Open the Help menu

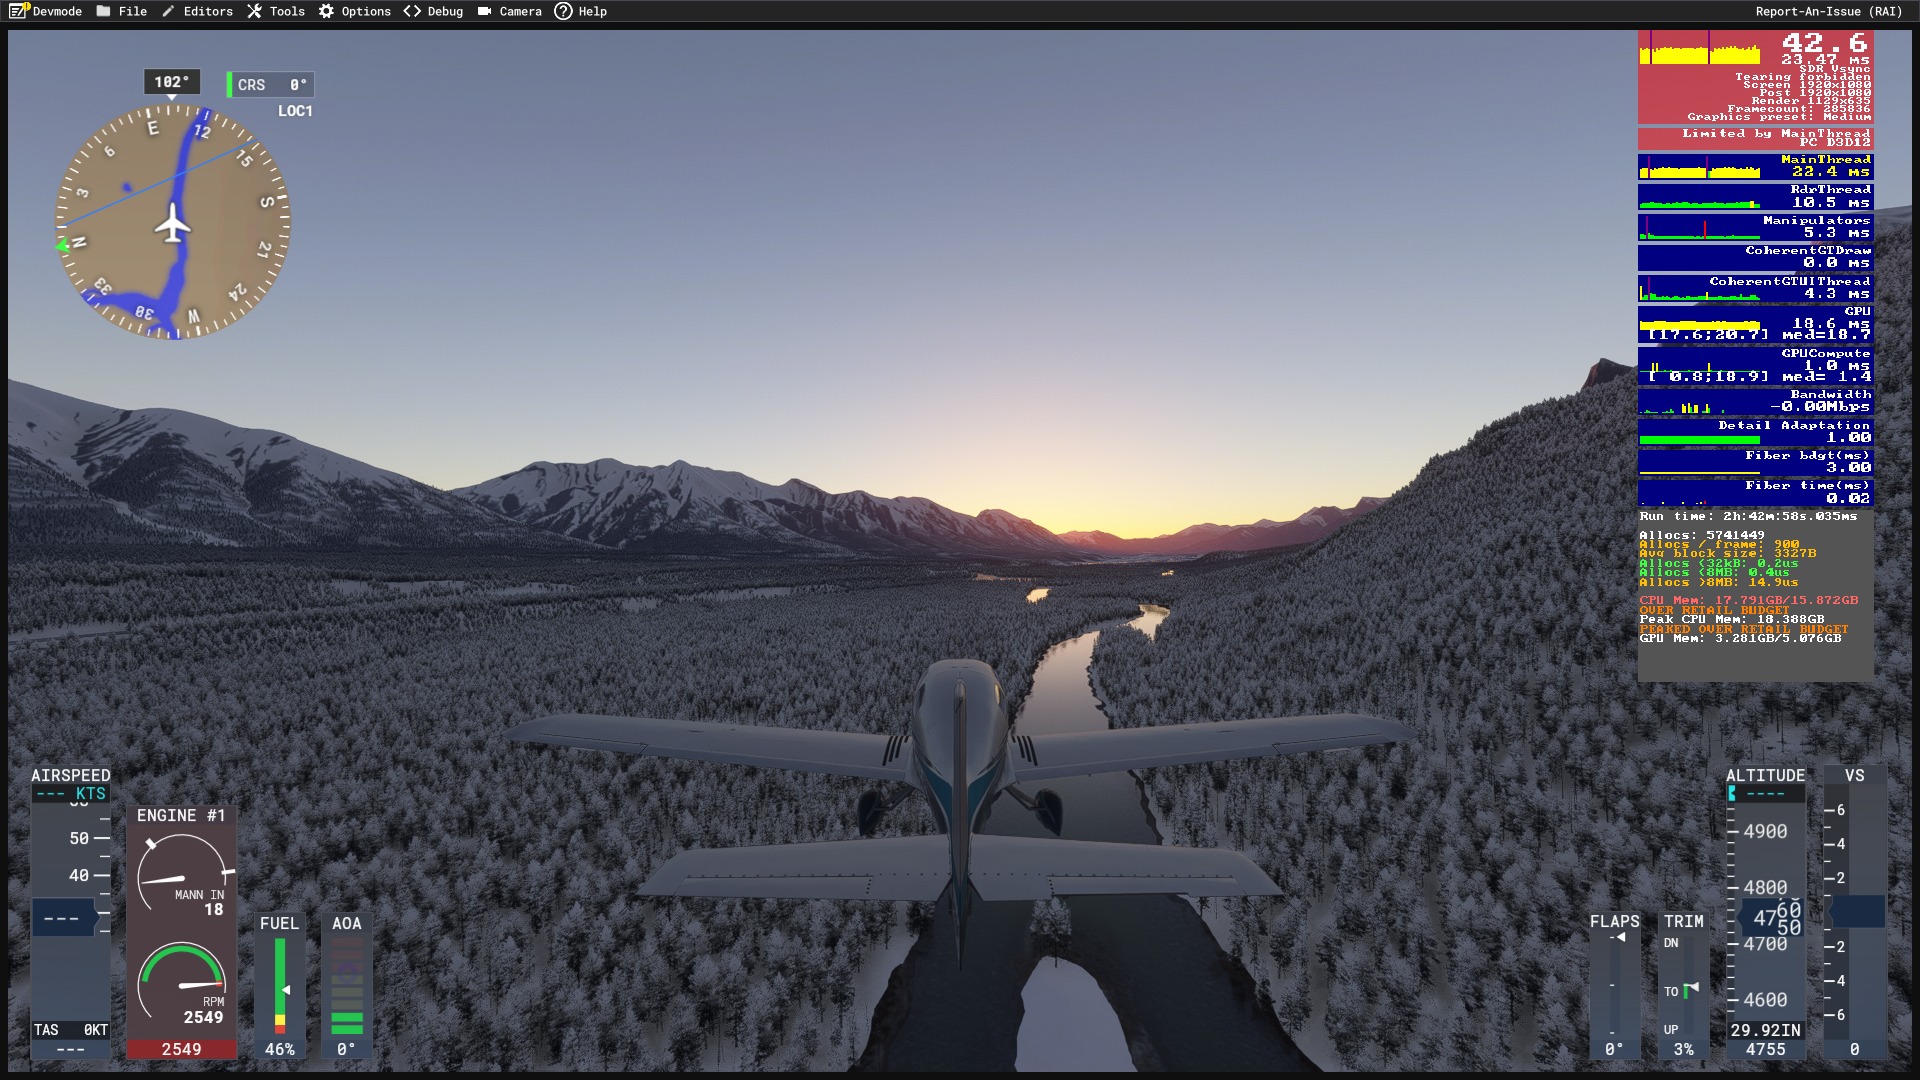(x=581, y=11)
